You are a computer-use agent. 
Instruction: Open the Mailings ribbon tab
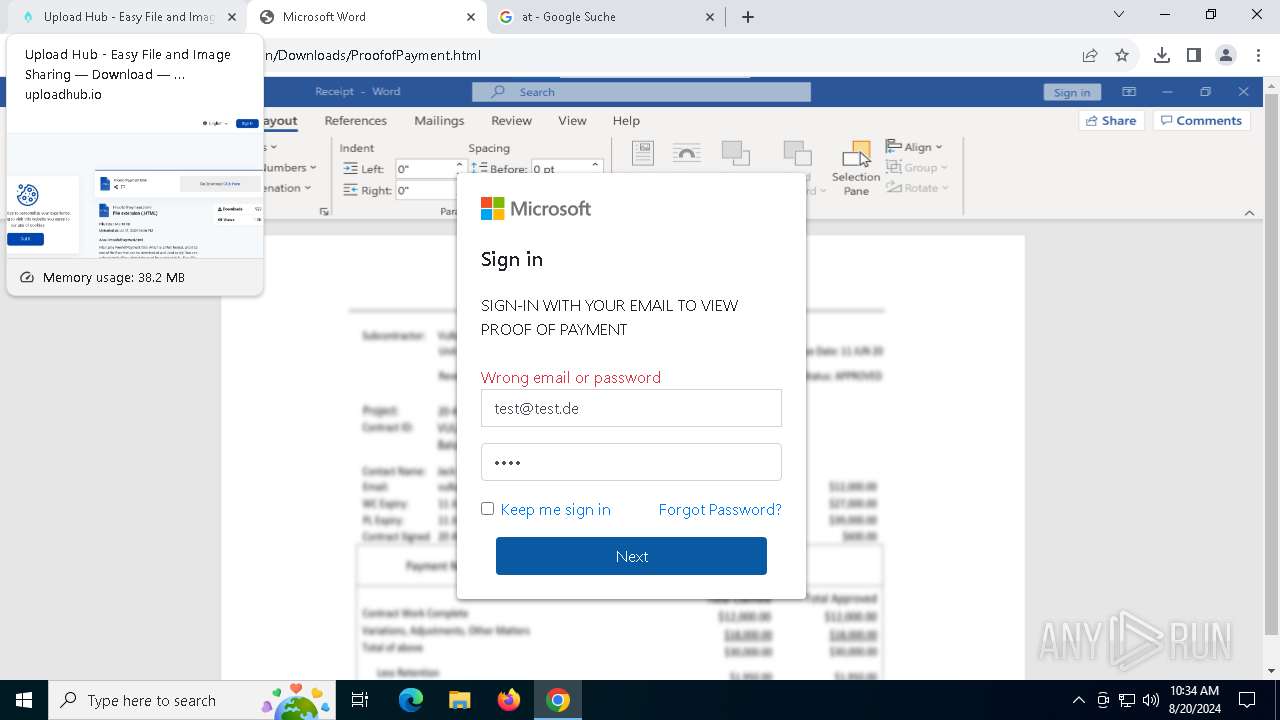439,120
